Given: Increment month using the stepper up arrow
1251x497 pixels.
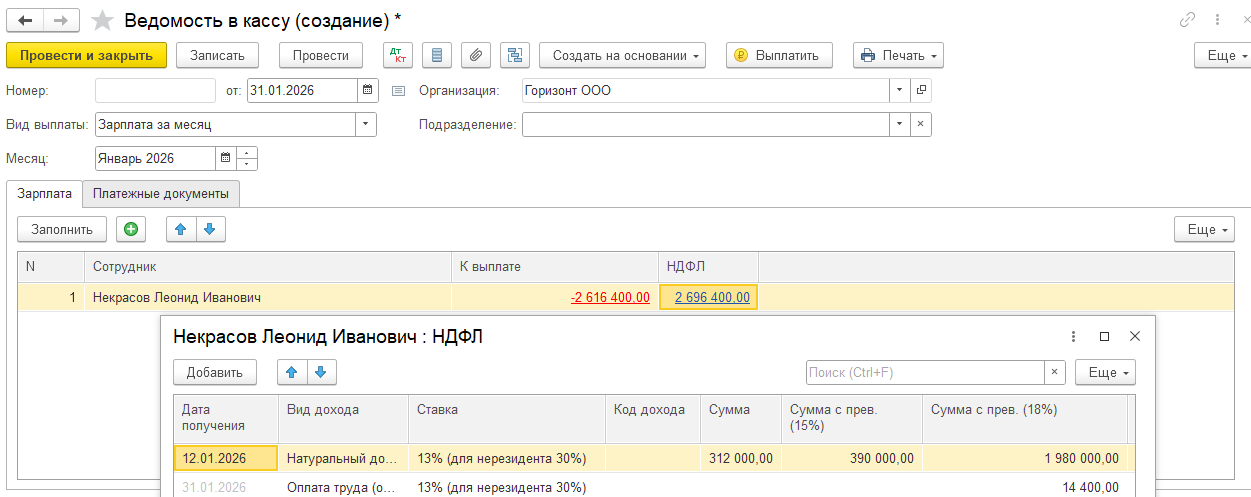Looking at the screenshot, I should tap(247, 153).
